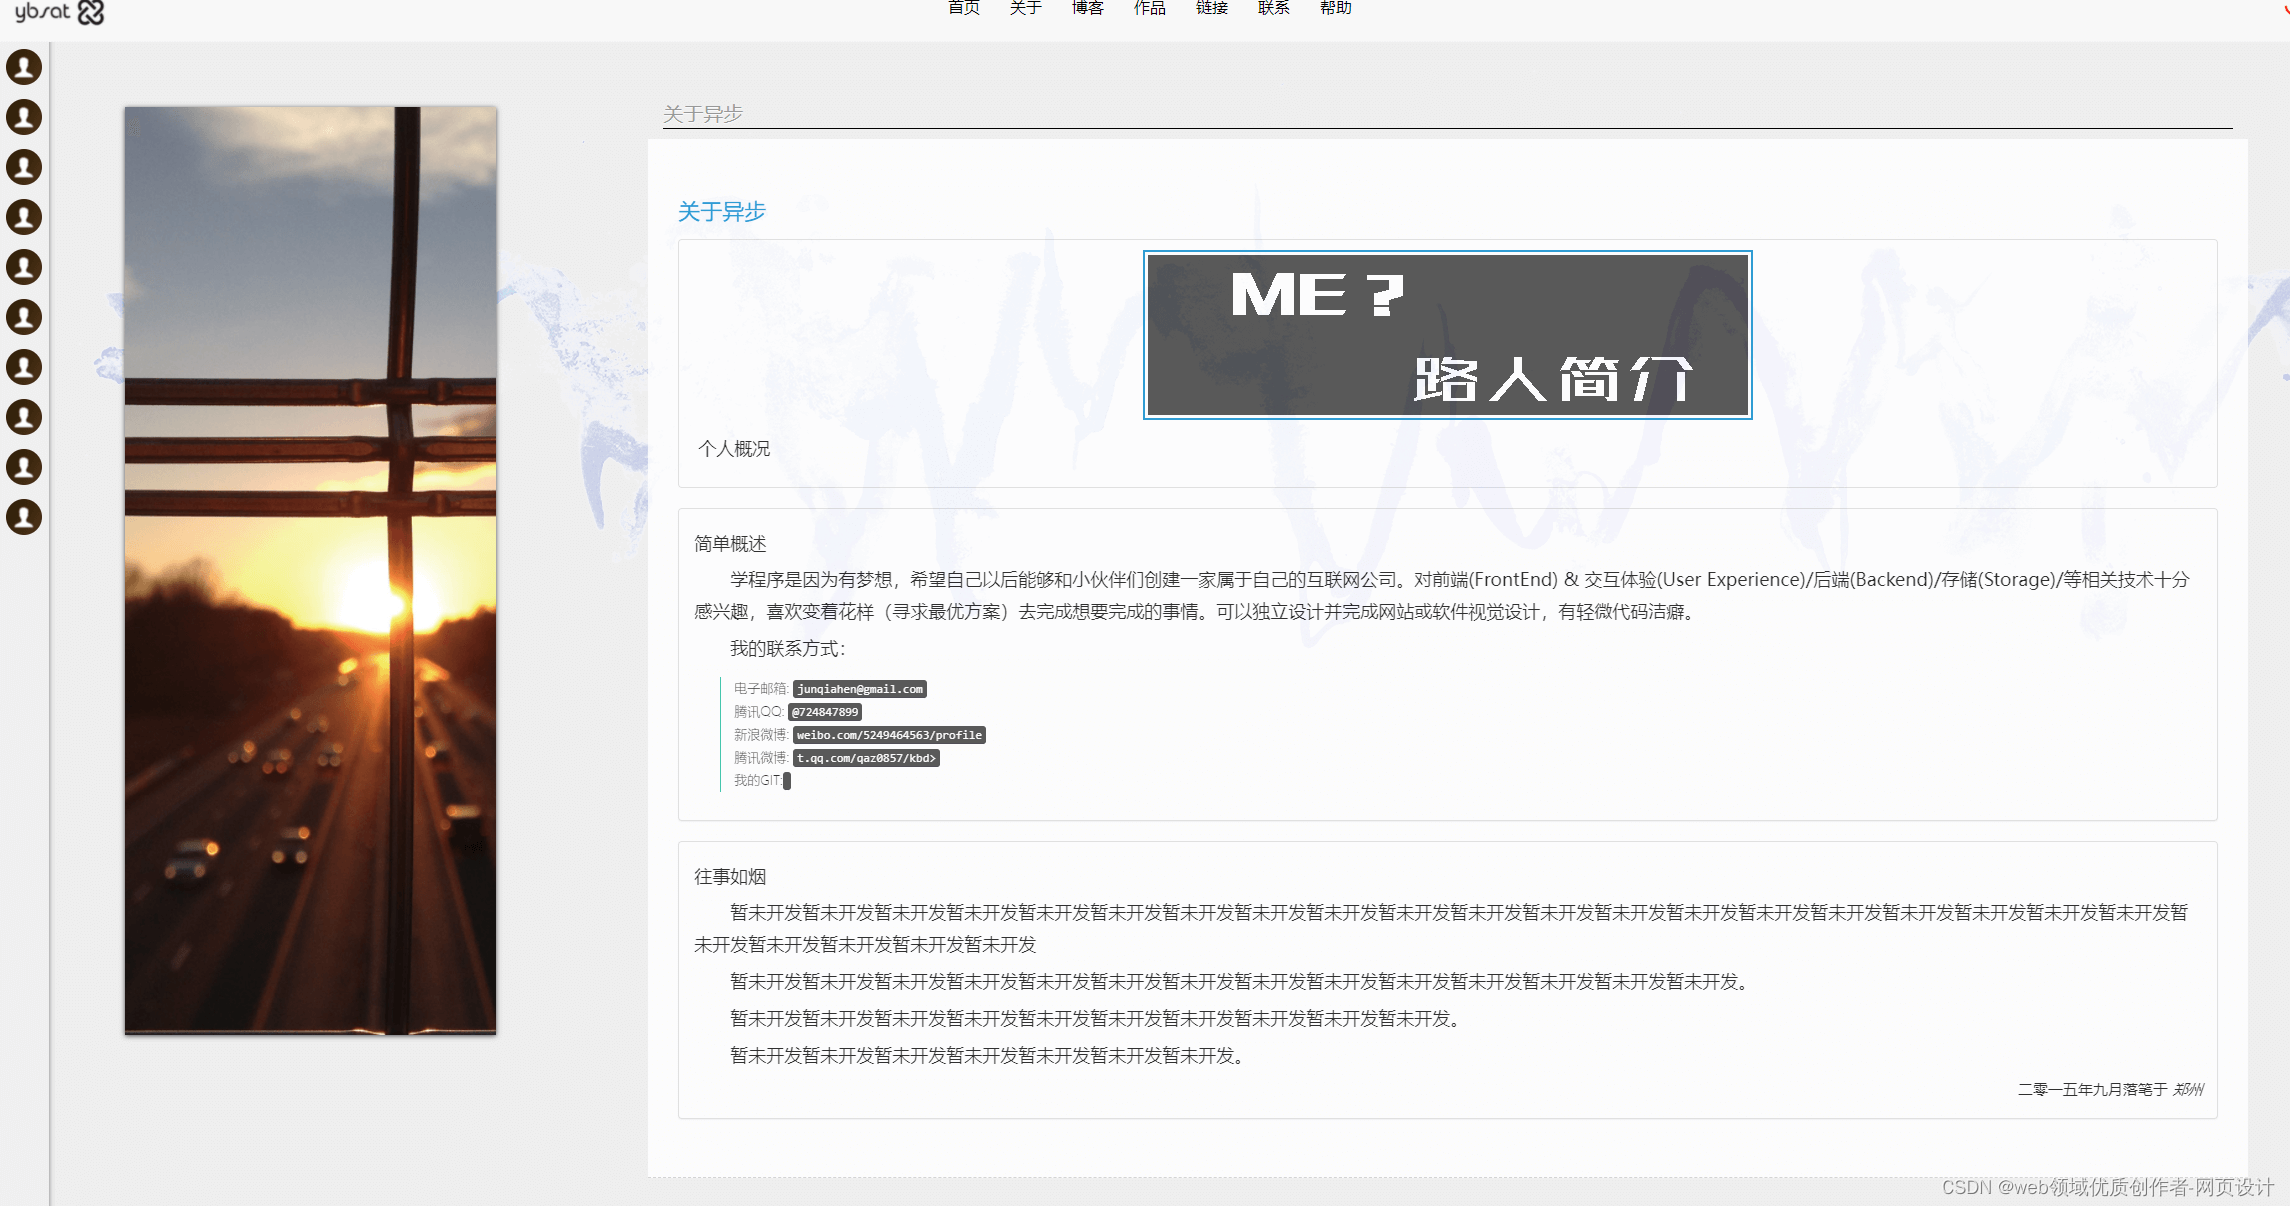Click the ninth avatar icon in sidebar

pyautogui.click(x=24, y=467)
